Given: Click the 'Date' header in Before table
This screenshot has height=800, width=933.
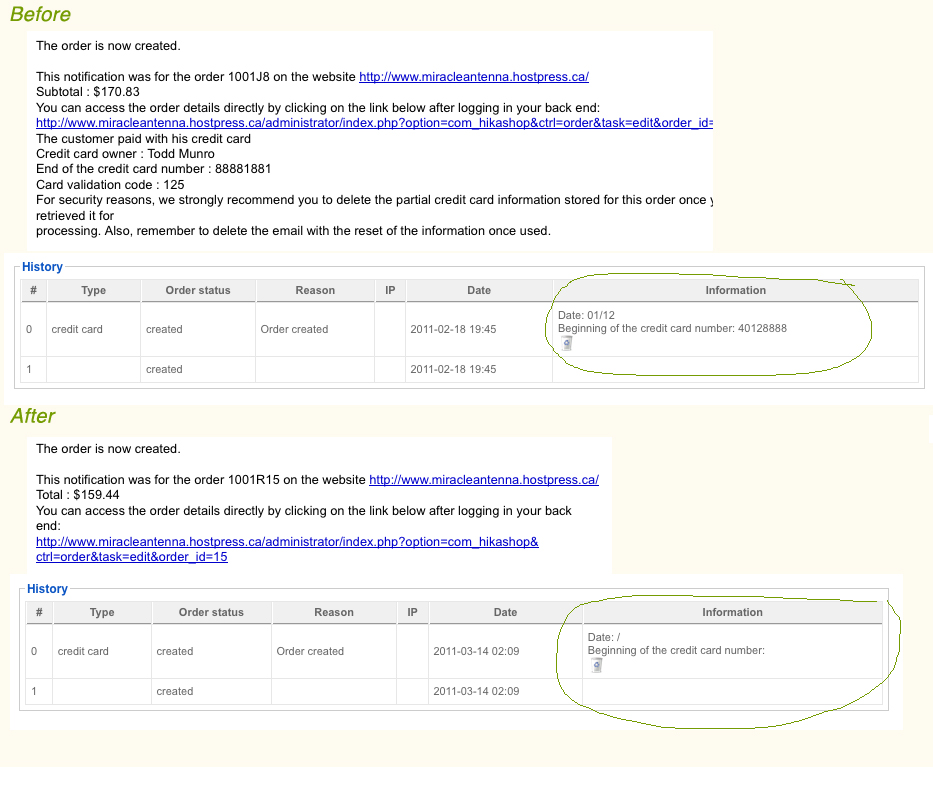Looking at the screenshot, I should point(479,290).
